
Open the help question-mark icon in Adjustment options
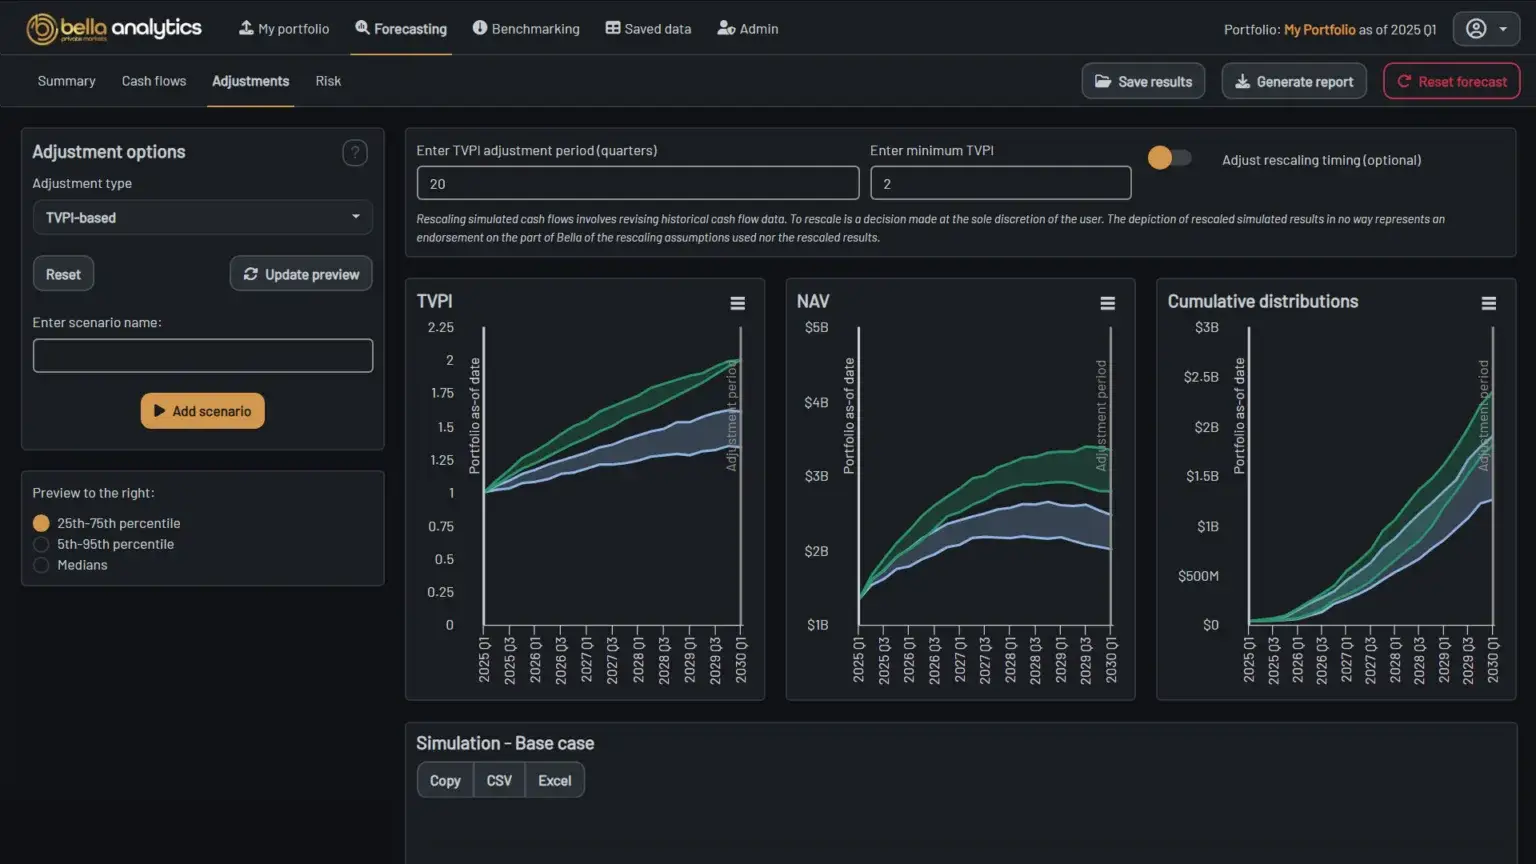click(x=354, y=152)
